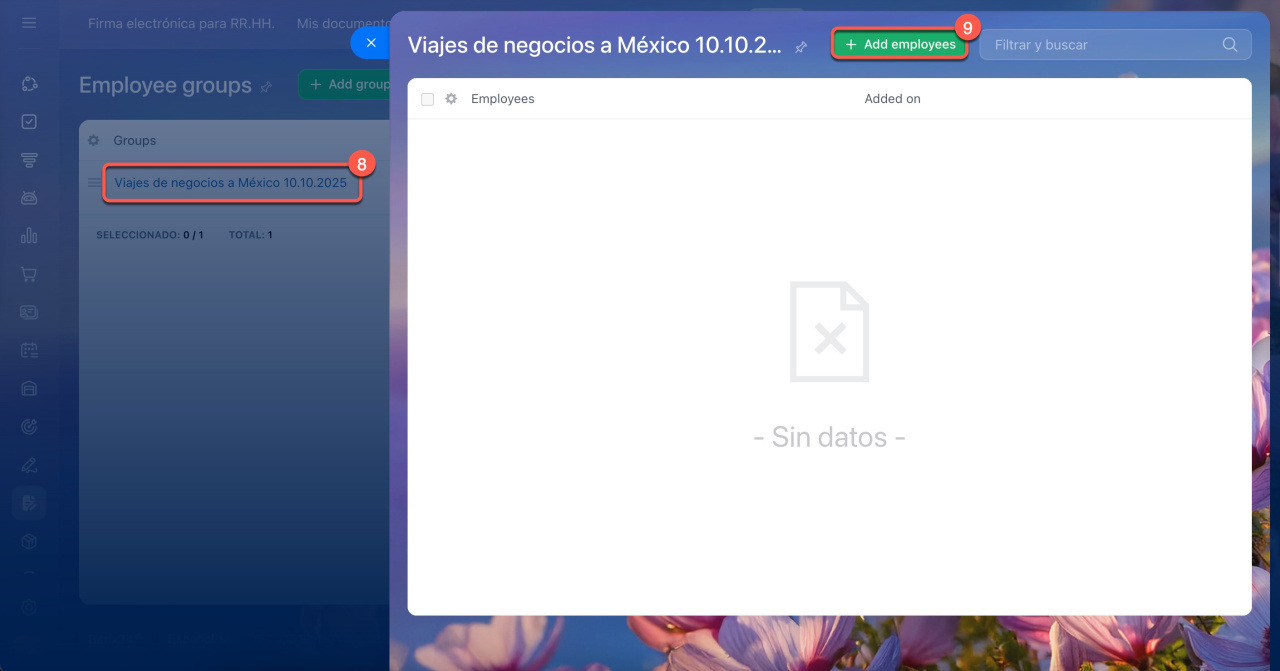Open the gear settings of the Employees grid
This screenshot has width=1280, height=671.
click(451, 99)
